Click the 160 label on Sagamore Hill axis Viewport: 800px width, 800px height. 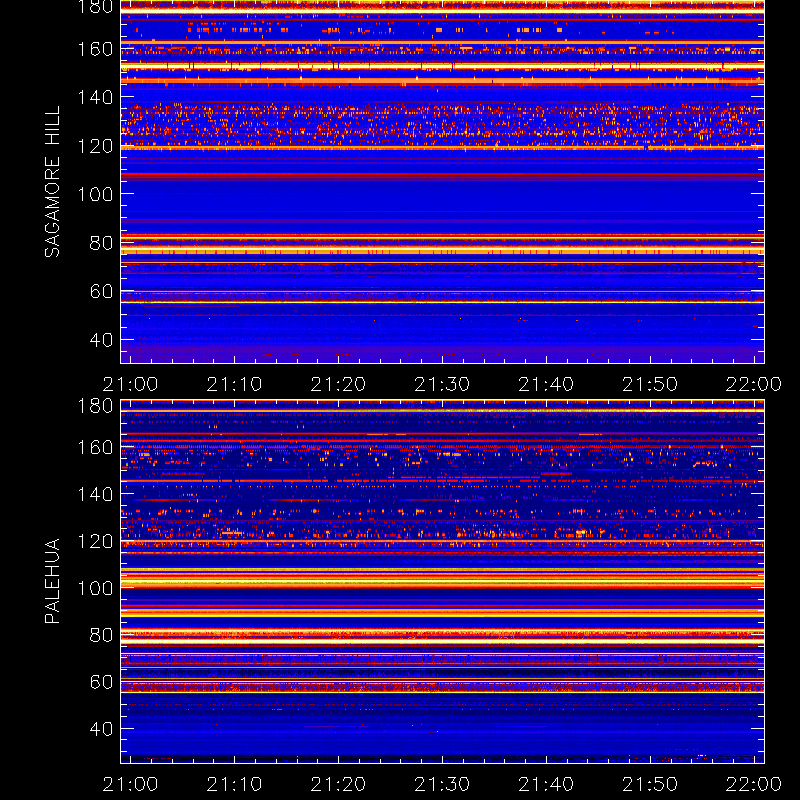point(95,49)
